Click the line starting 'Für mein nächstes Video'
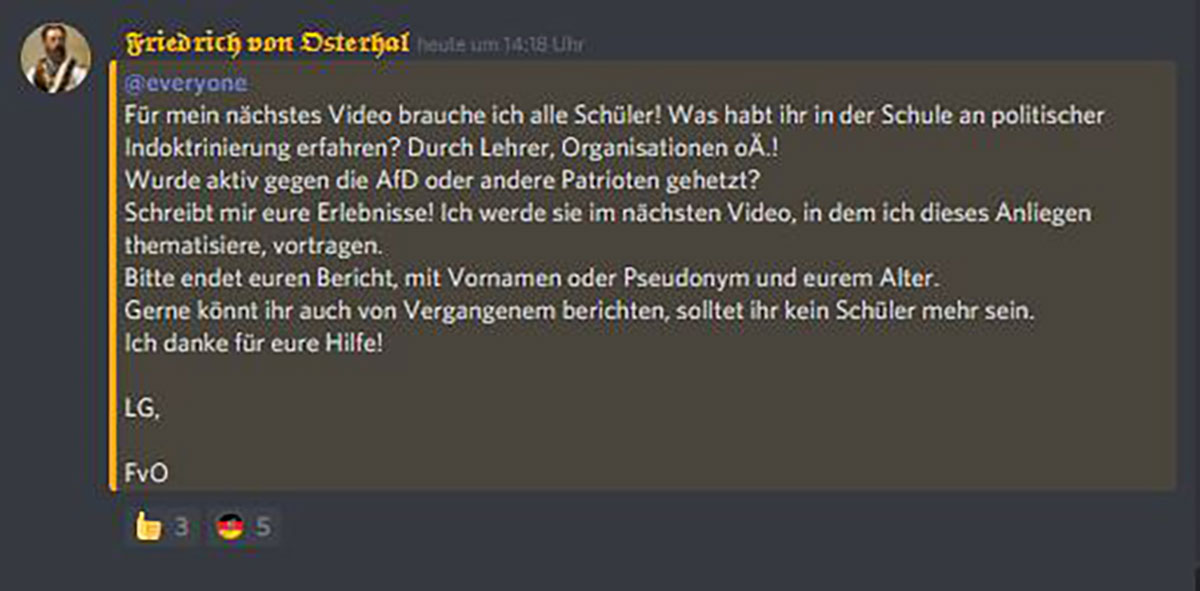Viewport: 1200px width, 591px height. [x=615, y=115]
